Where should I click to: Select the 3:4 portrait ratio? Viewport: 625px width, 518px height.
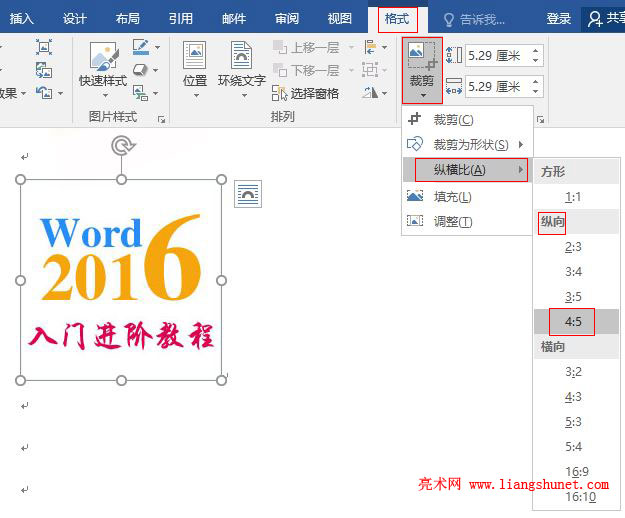coord(576,272)
